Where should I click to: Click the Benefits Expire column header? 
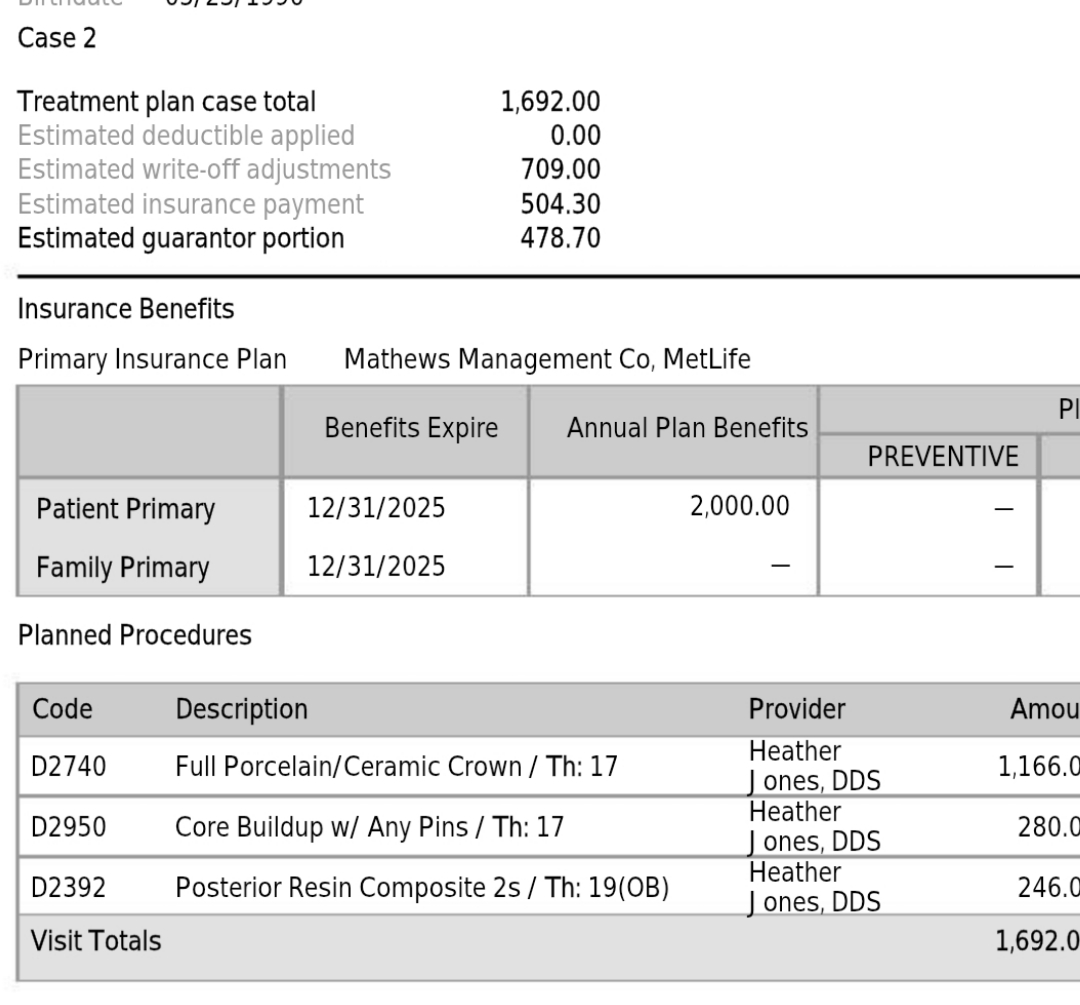coord(411,429)
